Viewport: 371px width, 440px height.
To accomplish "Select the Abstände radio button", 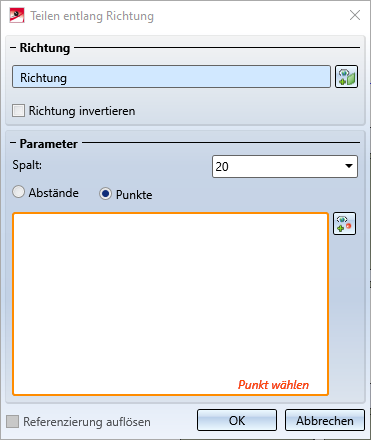I will pos(18,192).
